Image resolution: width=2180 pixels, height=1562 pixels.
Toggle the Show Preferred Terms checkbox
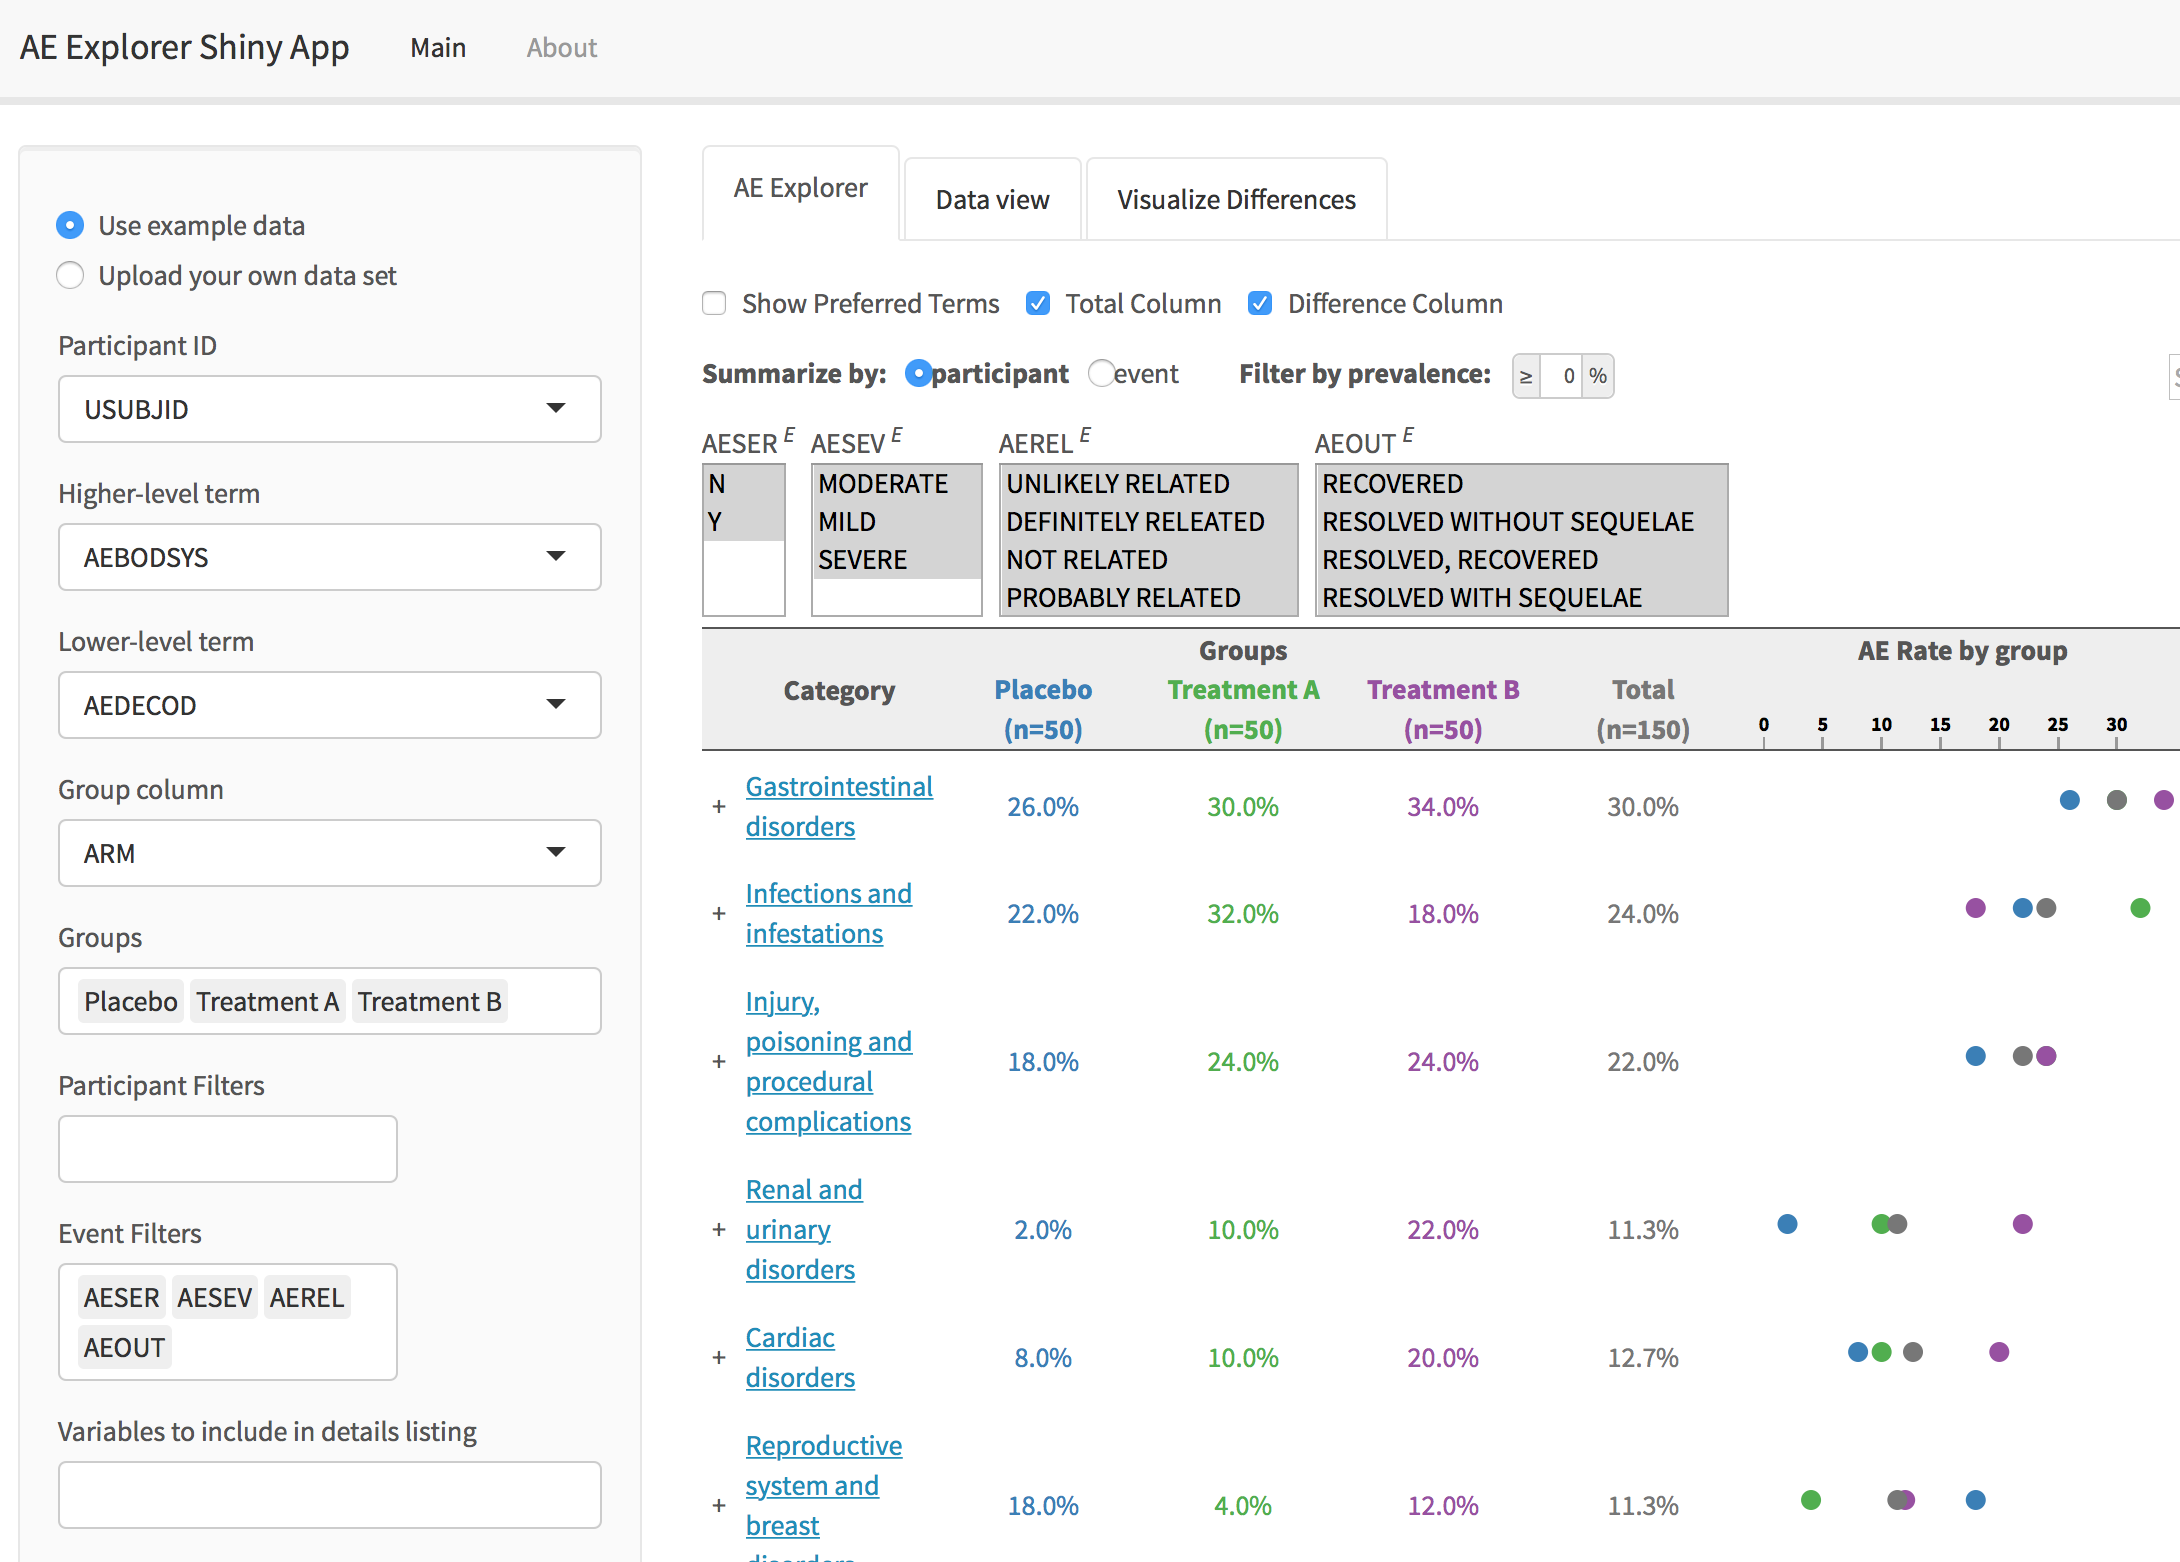(x=711, y=304)
